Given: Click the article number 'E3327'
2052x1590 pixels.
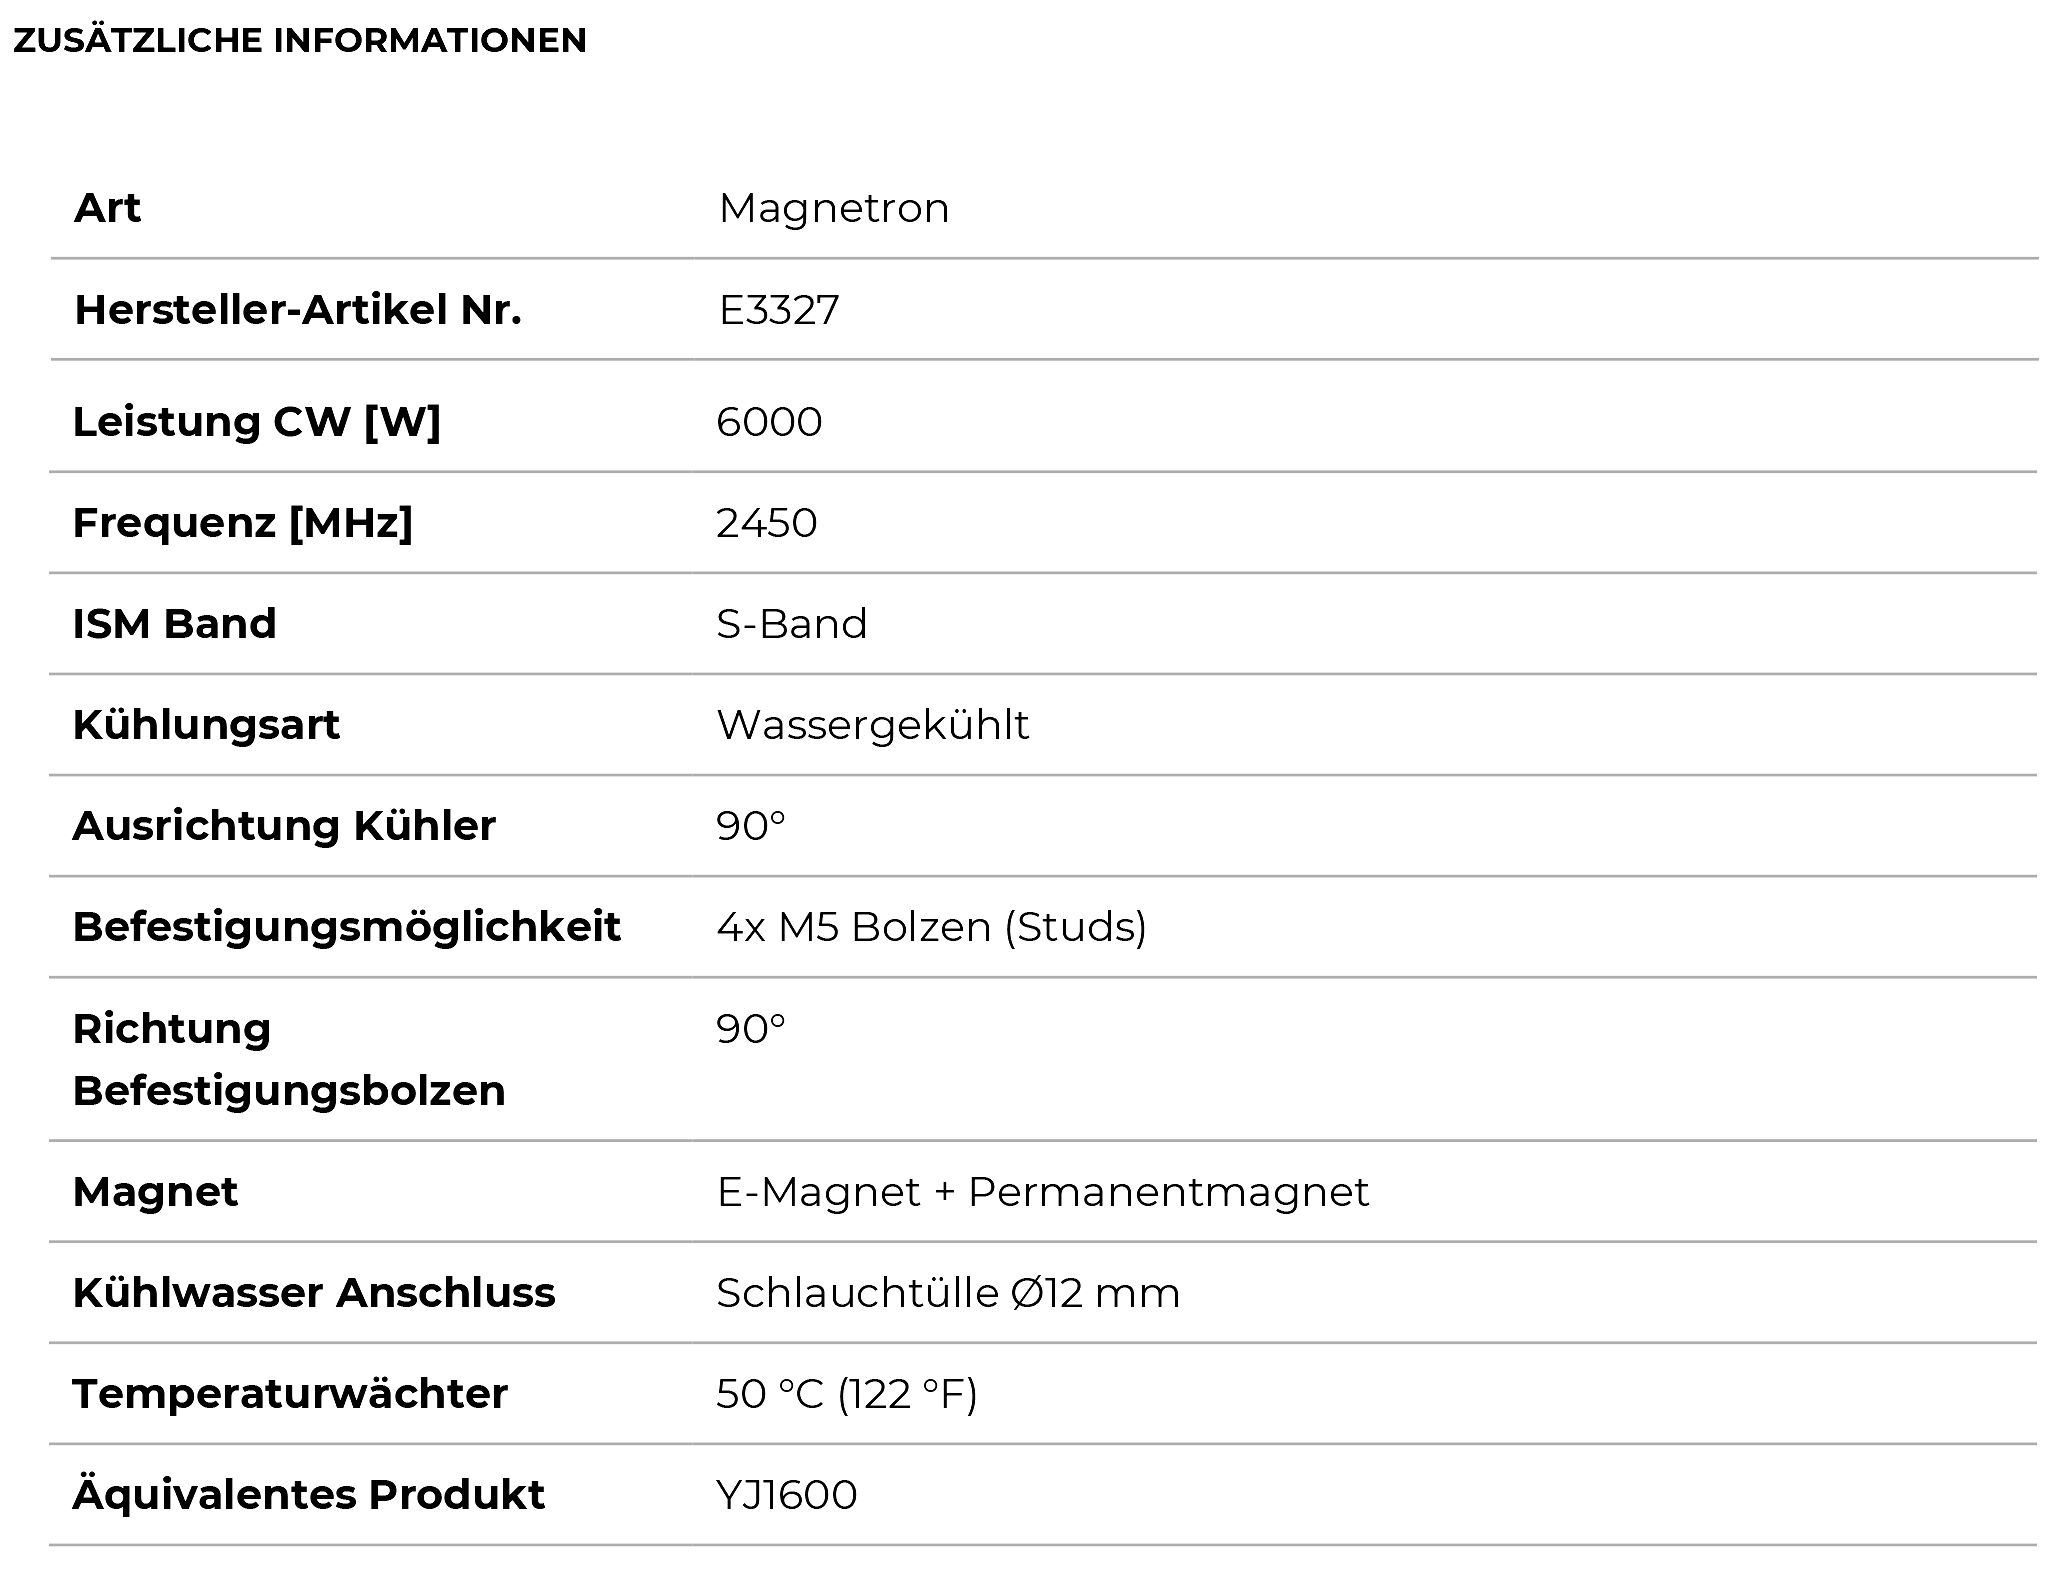Looking at the screenshot, I should 779,310.
